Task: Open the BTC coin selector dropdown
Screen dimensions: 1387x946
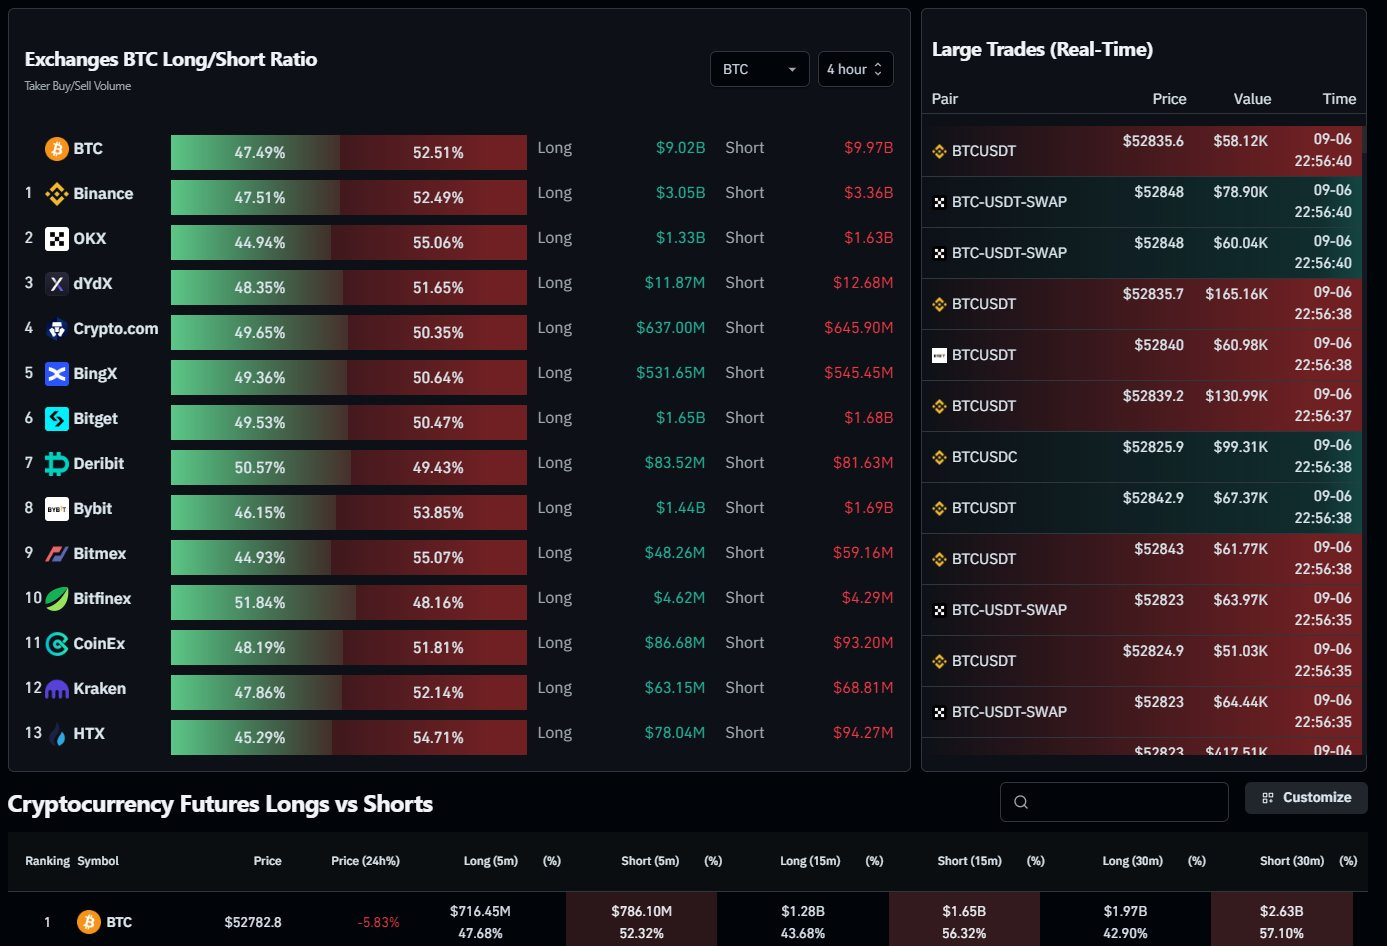Action: coord(759,69)
